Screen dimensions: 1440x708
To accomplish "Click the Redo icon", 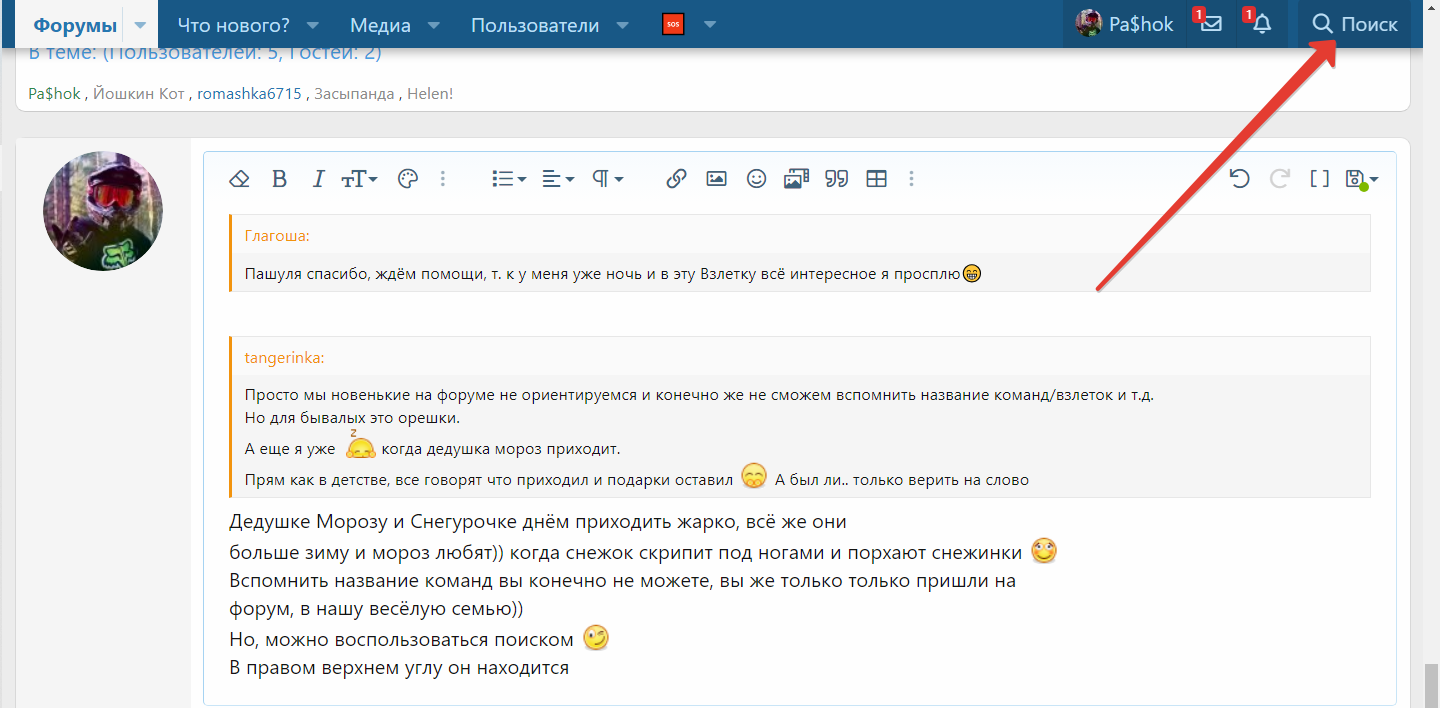I will point(1279,179).
